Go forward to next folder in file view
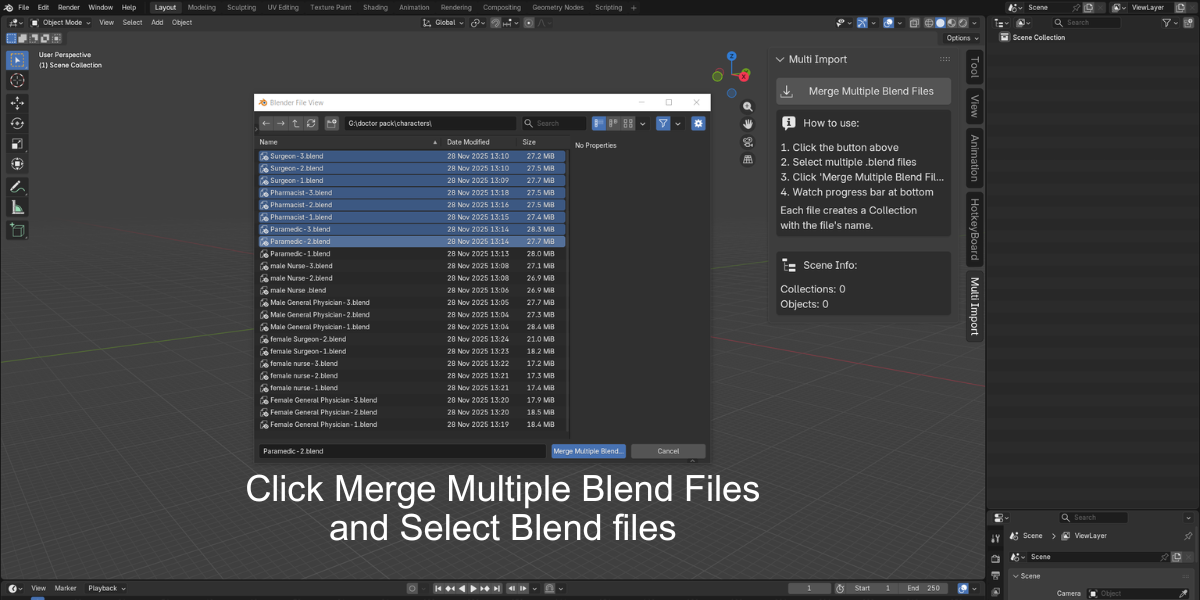The width and height of the screenshot is (1200, 600). pyautogui.click(x=281, y=123)
